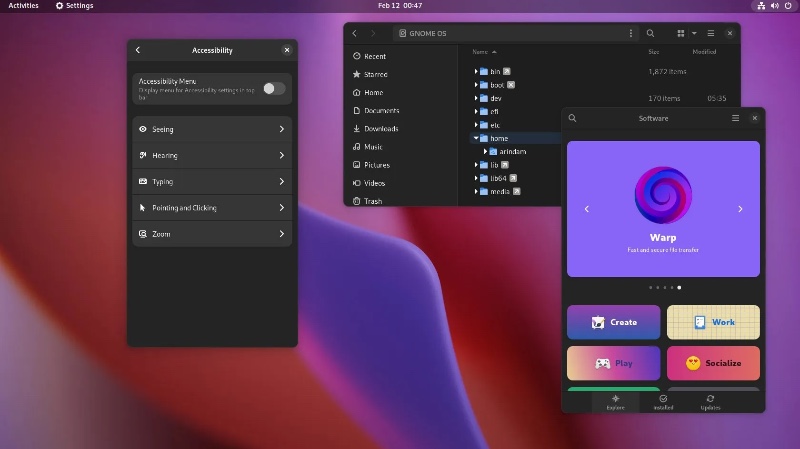Click the search icon in Software window
This screenshot has width=800, height=449.
[x=573, y=118]
